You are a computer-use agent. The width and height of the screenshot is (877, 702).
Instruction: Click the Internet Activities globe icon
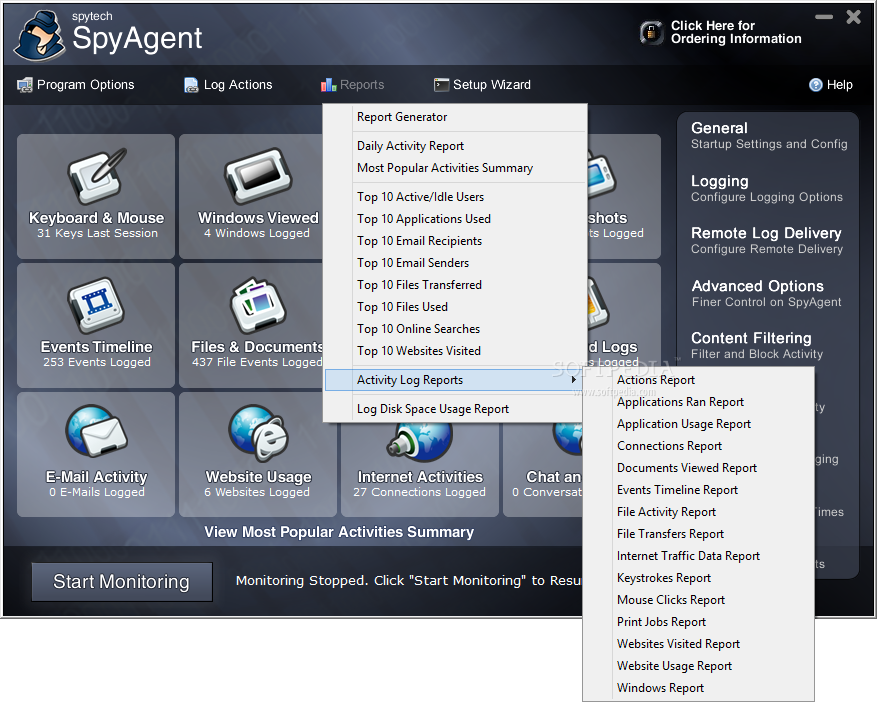pos(419,442)
